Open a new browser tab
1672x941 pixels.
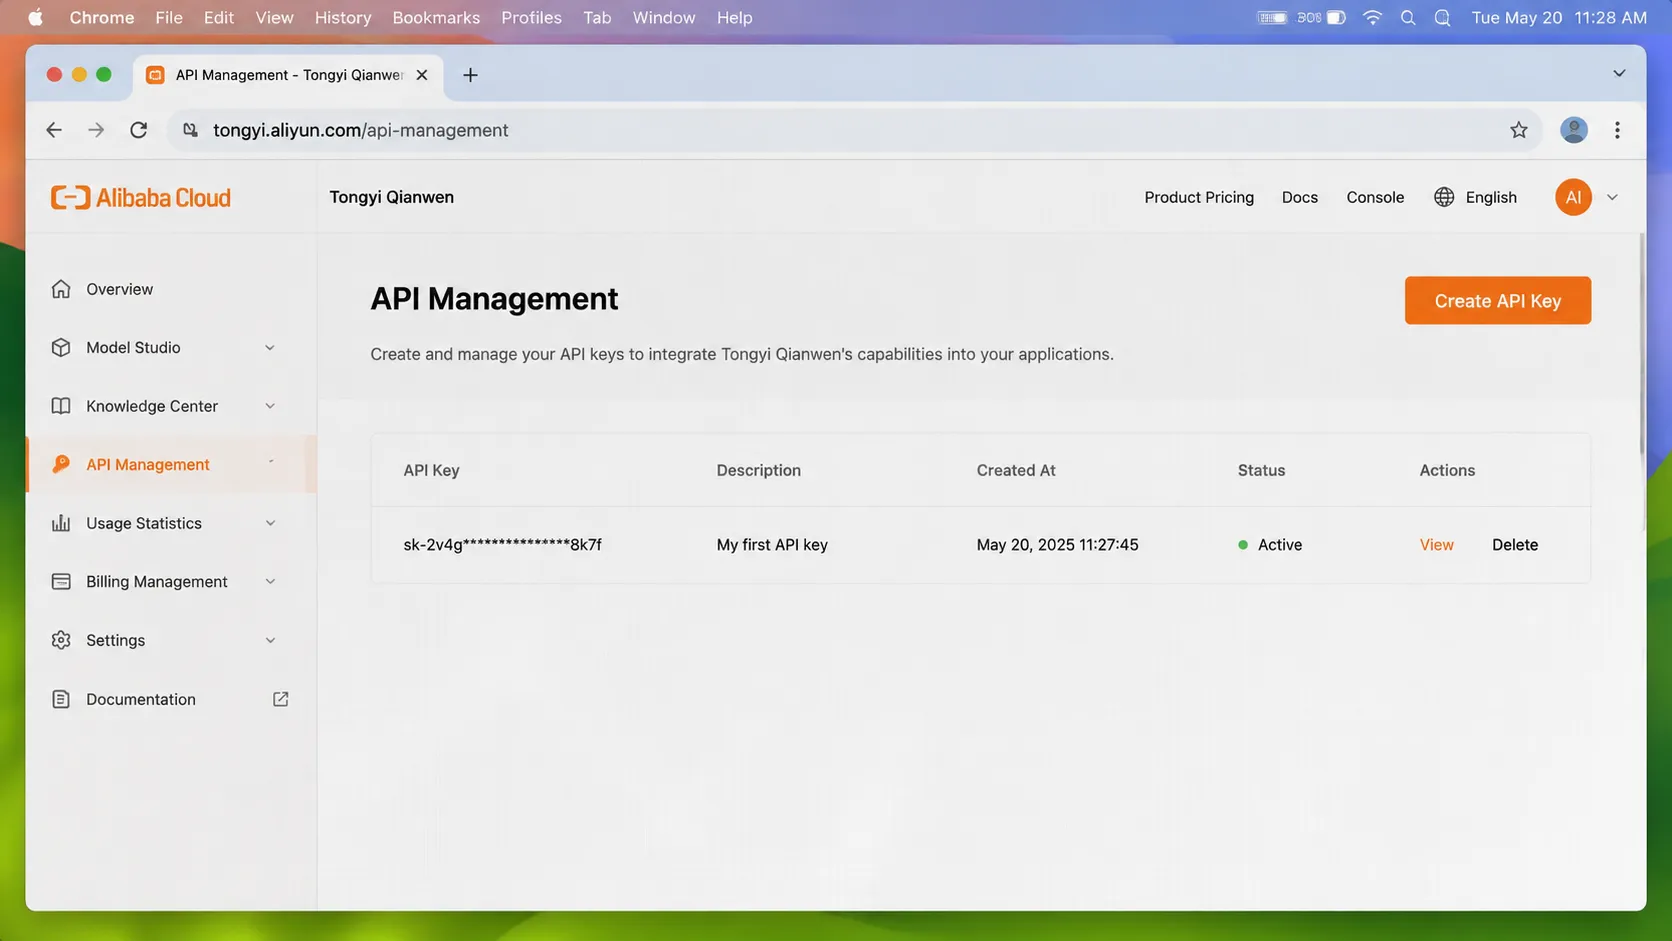click(x=470, y=75)
